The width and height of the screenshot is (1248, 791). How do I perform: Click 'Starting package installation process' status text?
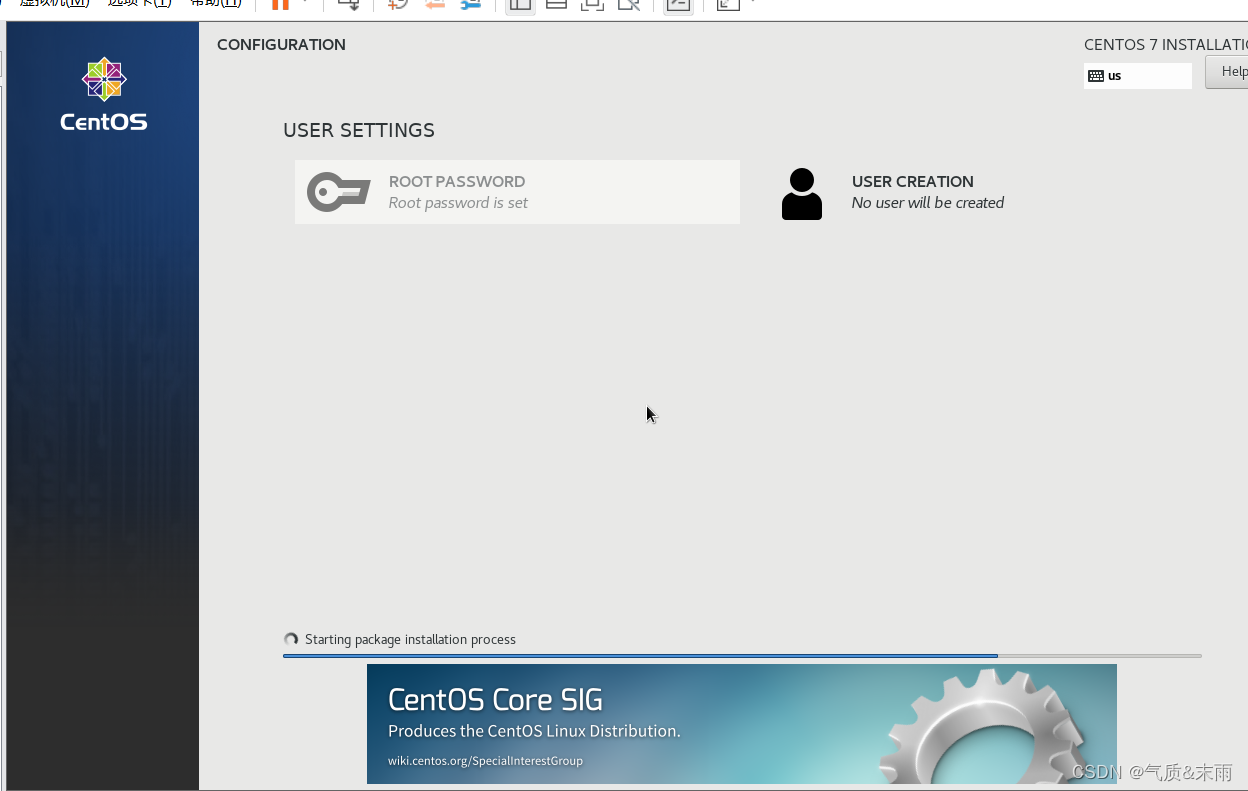click(x=410, y=639)
